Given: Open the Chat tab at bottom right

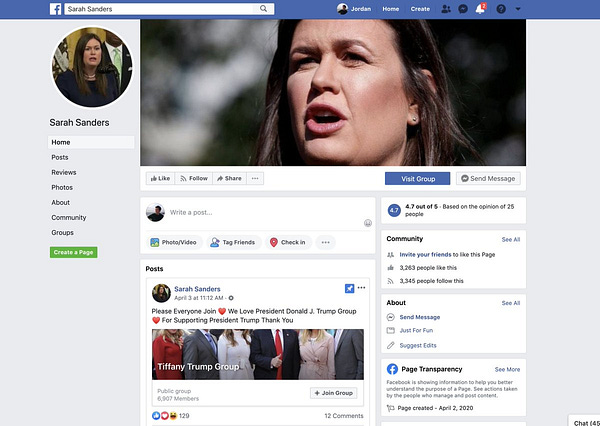Looking at the screenshot, I should (586, 422).
